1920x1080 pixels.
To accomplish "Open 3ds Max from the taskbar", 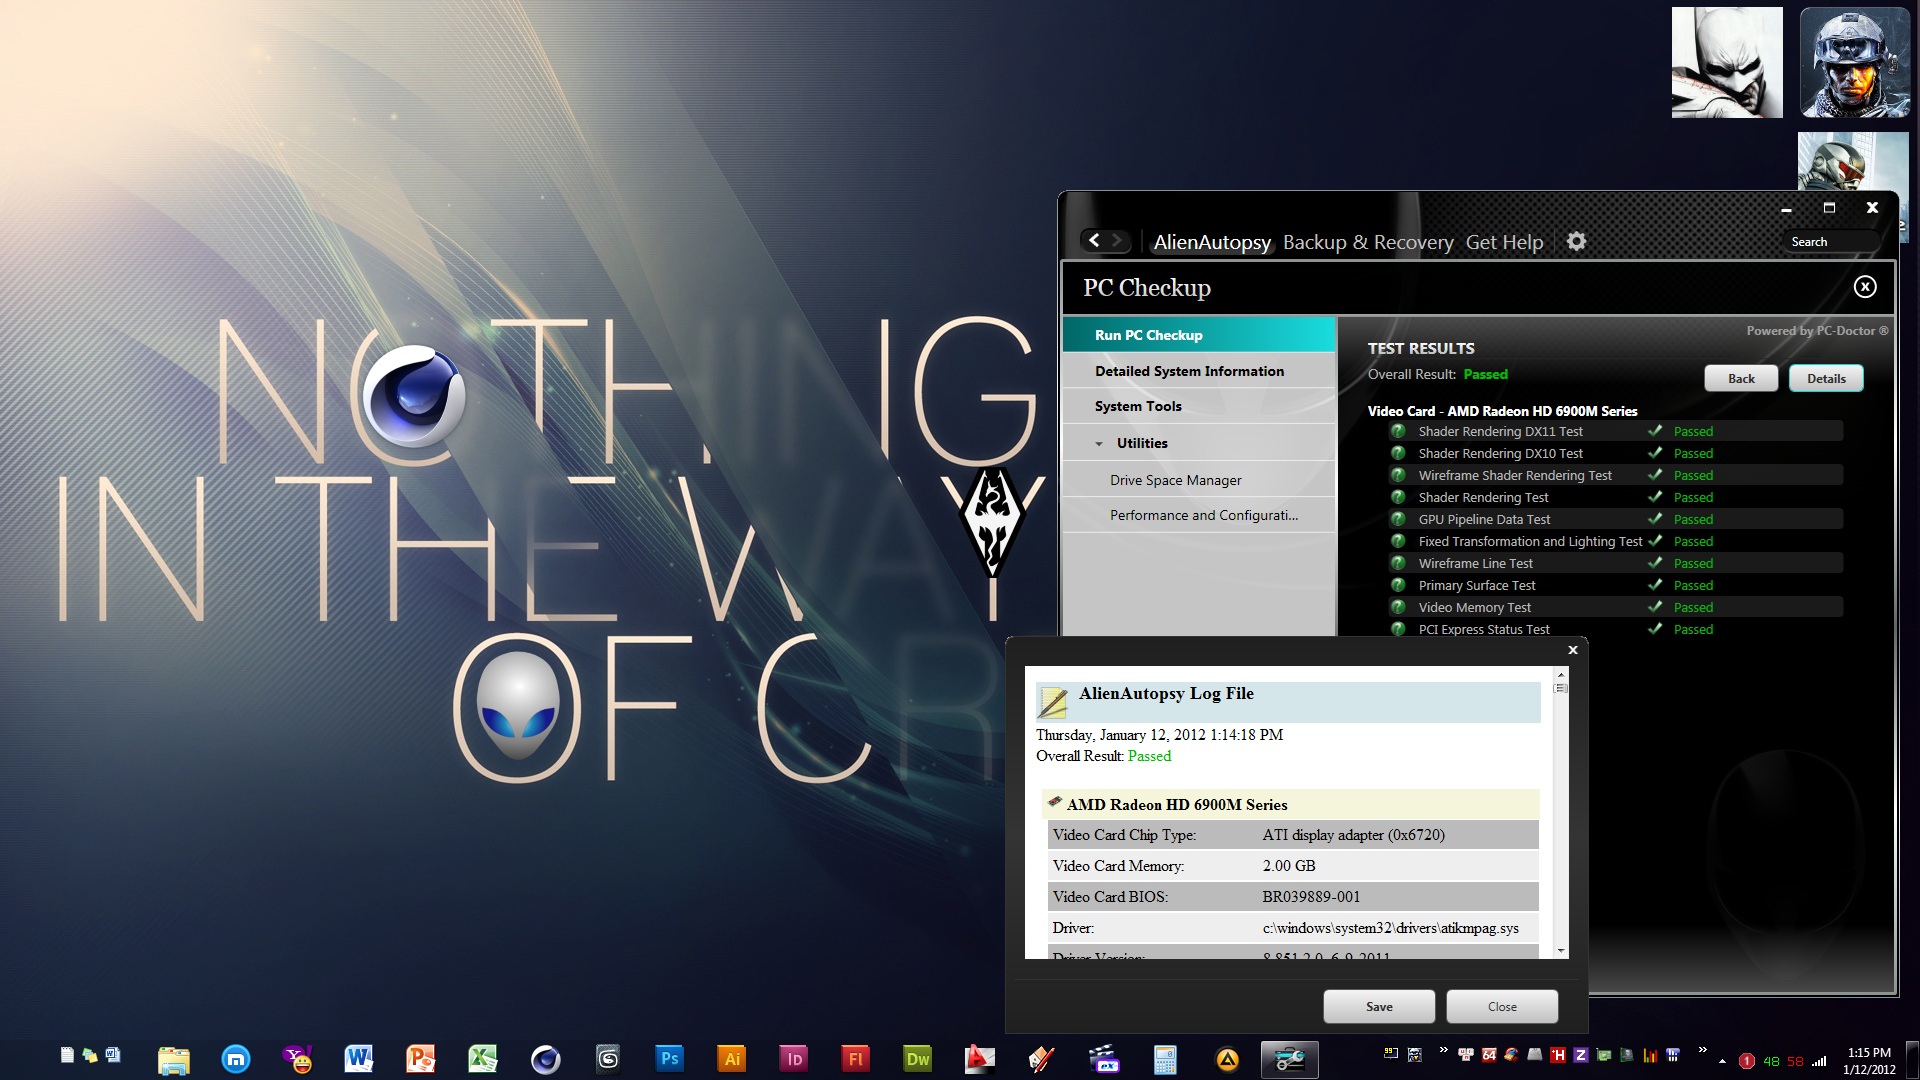I will click(607, 1059).
